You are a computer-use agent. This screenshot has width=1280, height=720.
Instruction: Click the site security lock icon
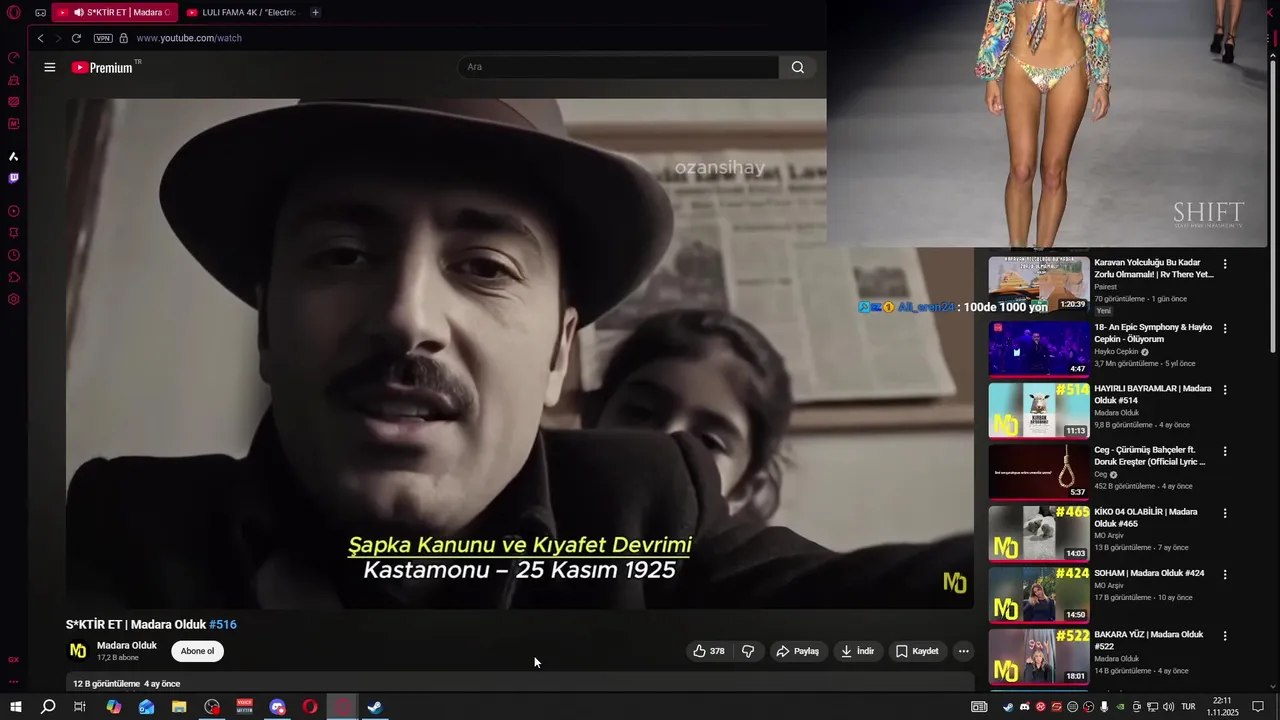click(124, 38)
